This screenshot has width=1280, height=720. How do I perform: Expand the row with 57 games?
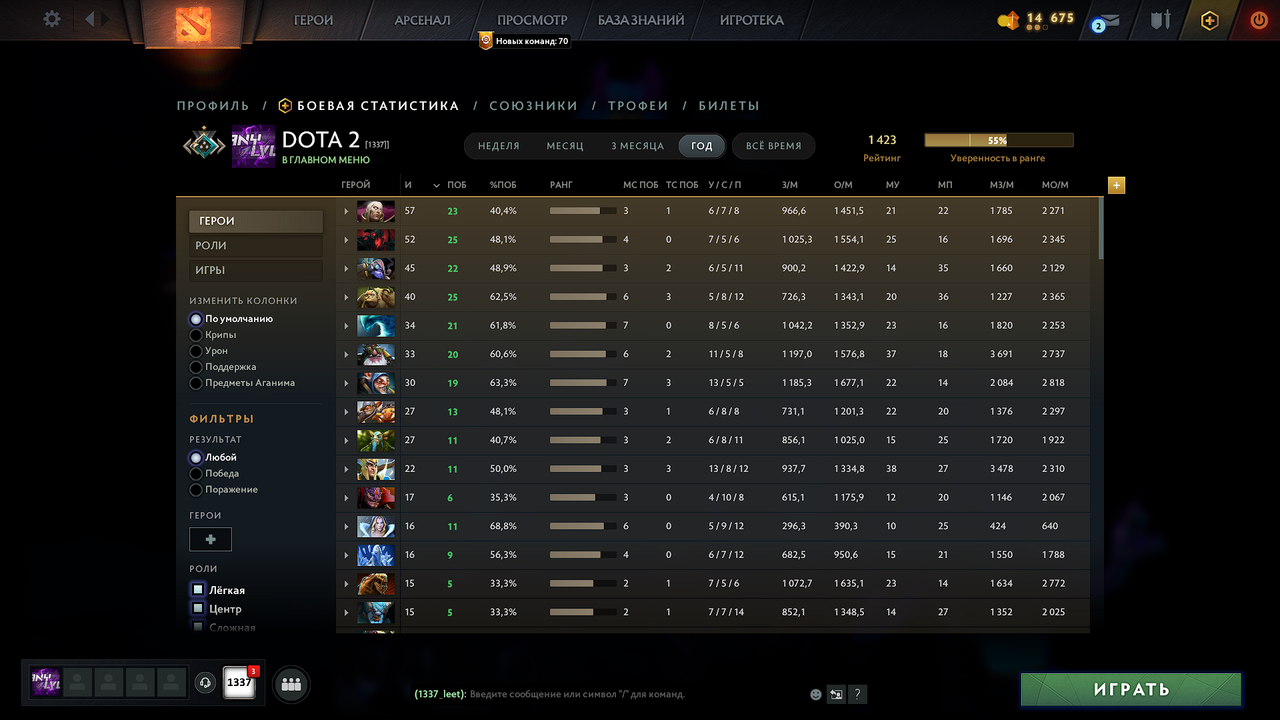tap(346, 211)
